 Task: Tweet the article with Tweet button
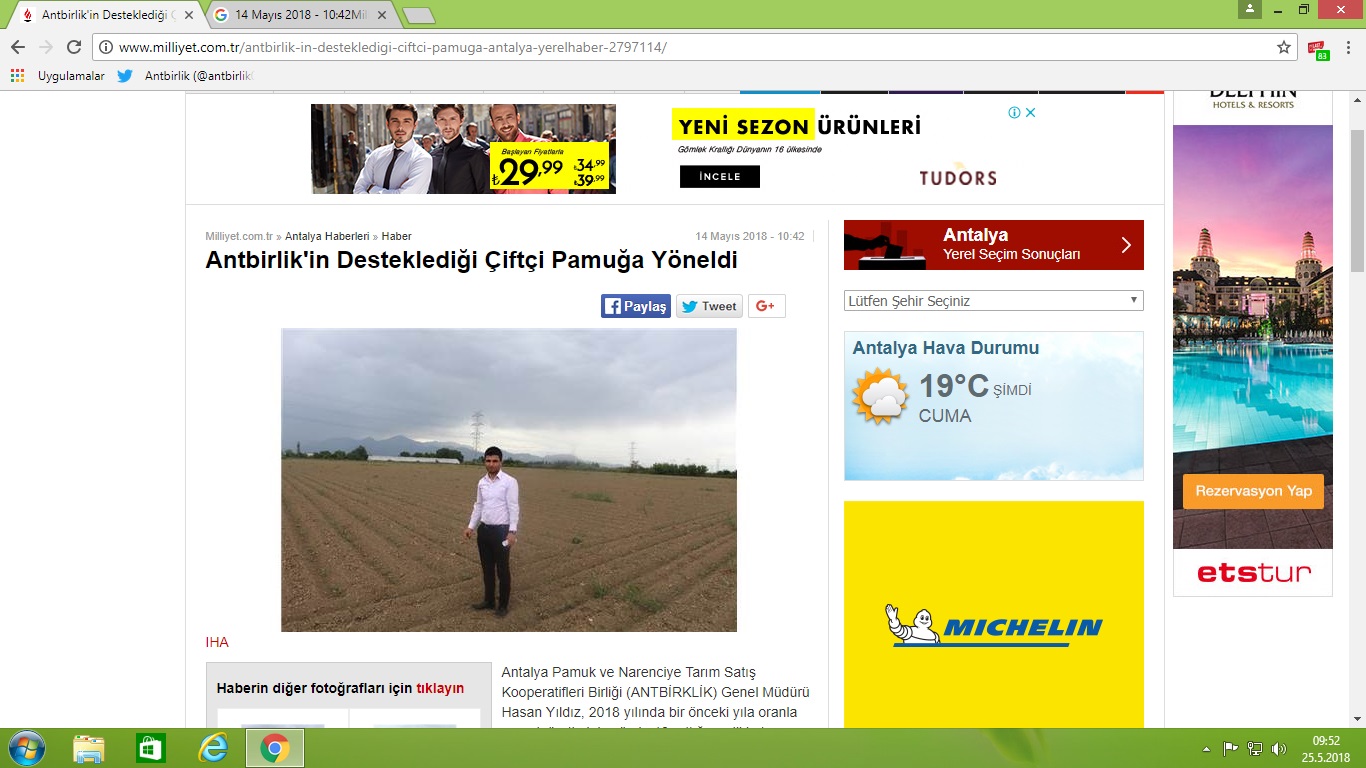pyautogui.click(x=709, y=306)
